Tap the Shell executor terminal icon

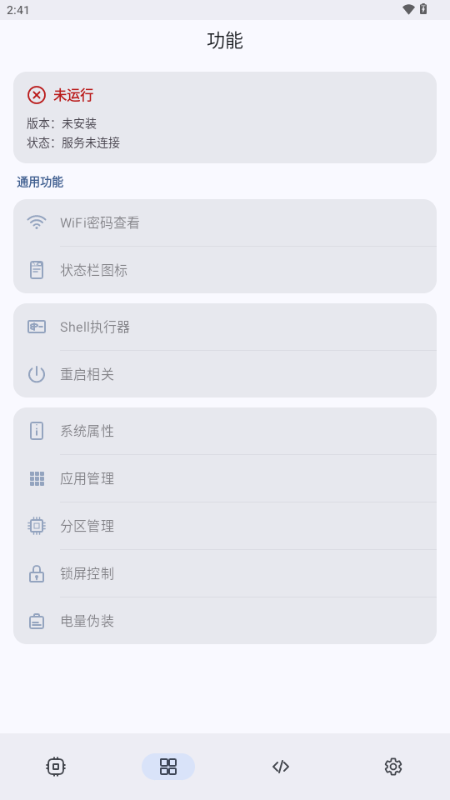click(36, 327)
